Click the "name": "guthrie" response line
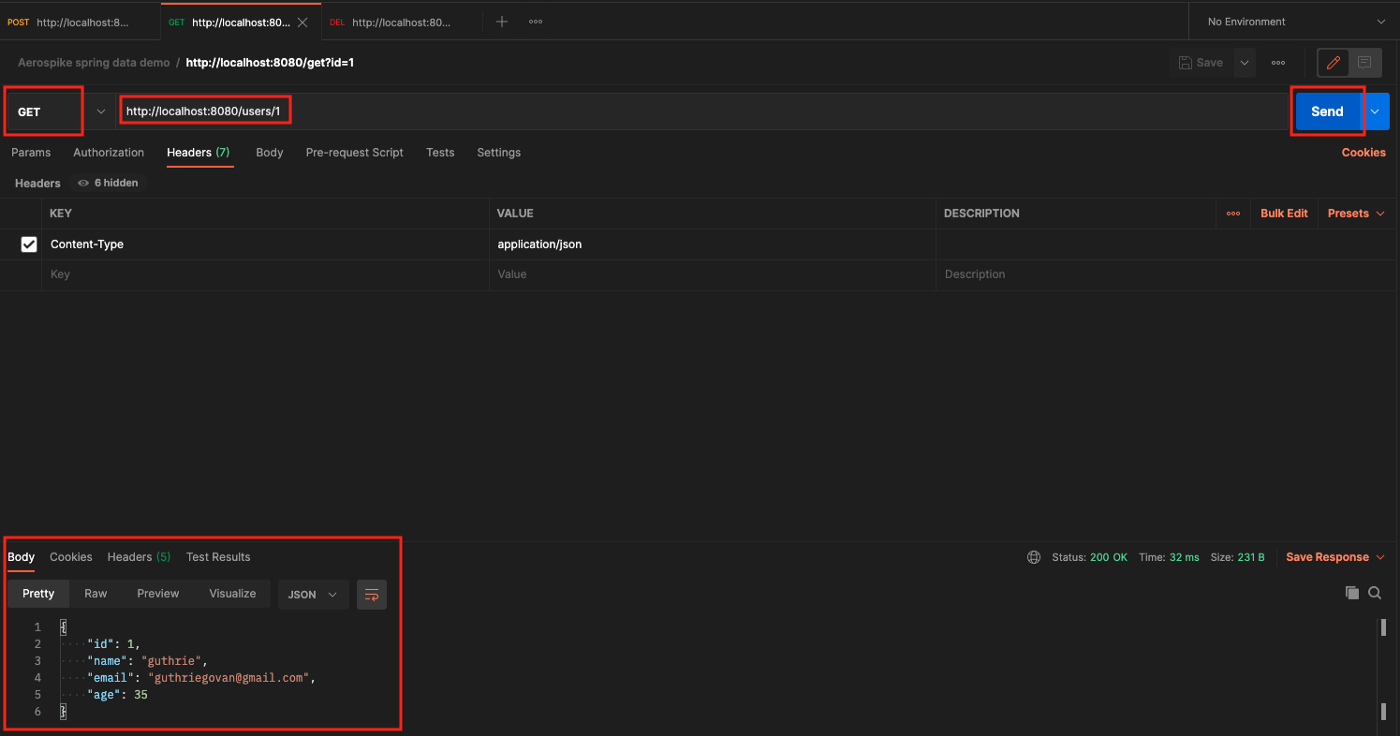Image resolution: width=1400 pixels, height=736 pixels. click(x=147, y=660)
